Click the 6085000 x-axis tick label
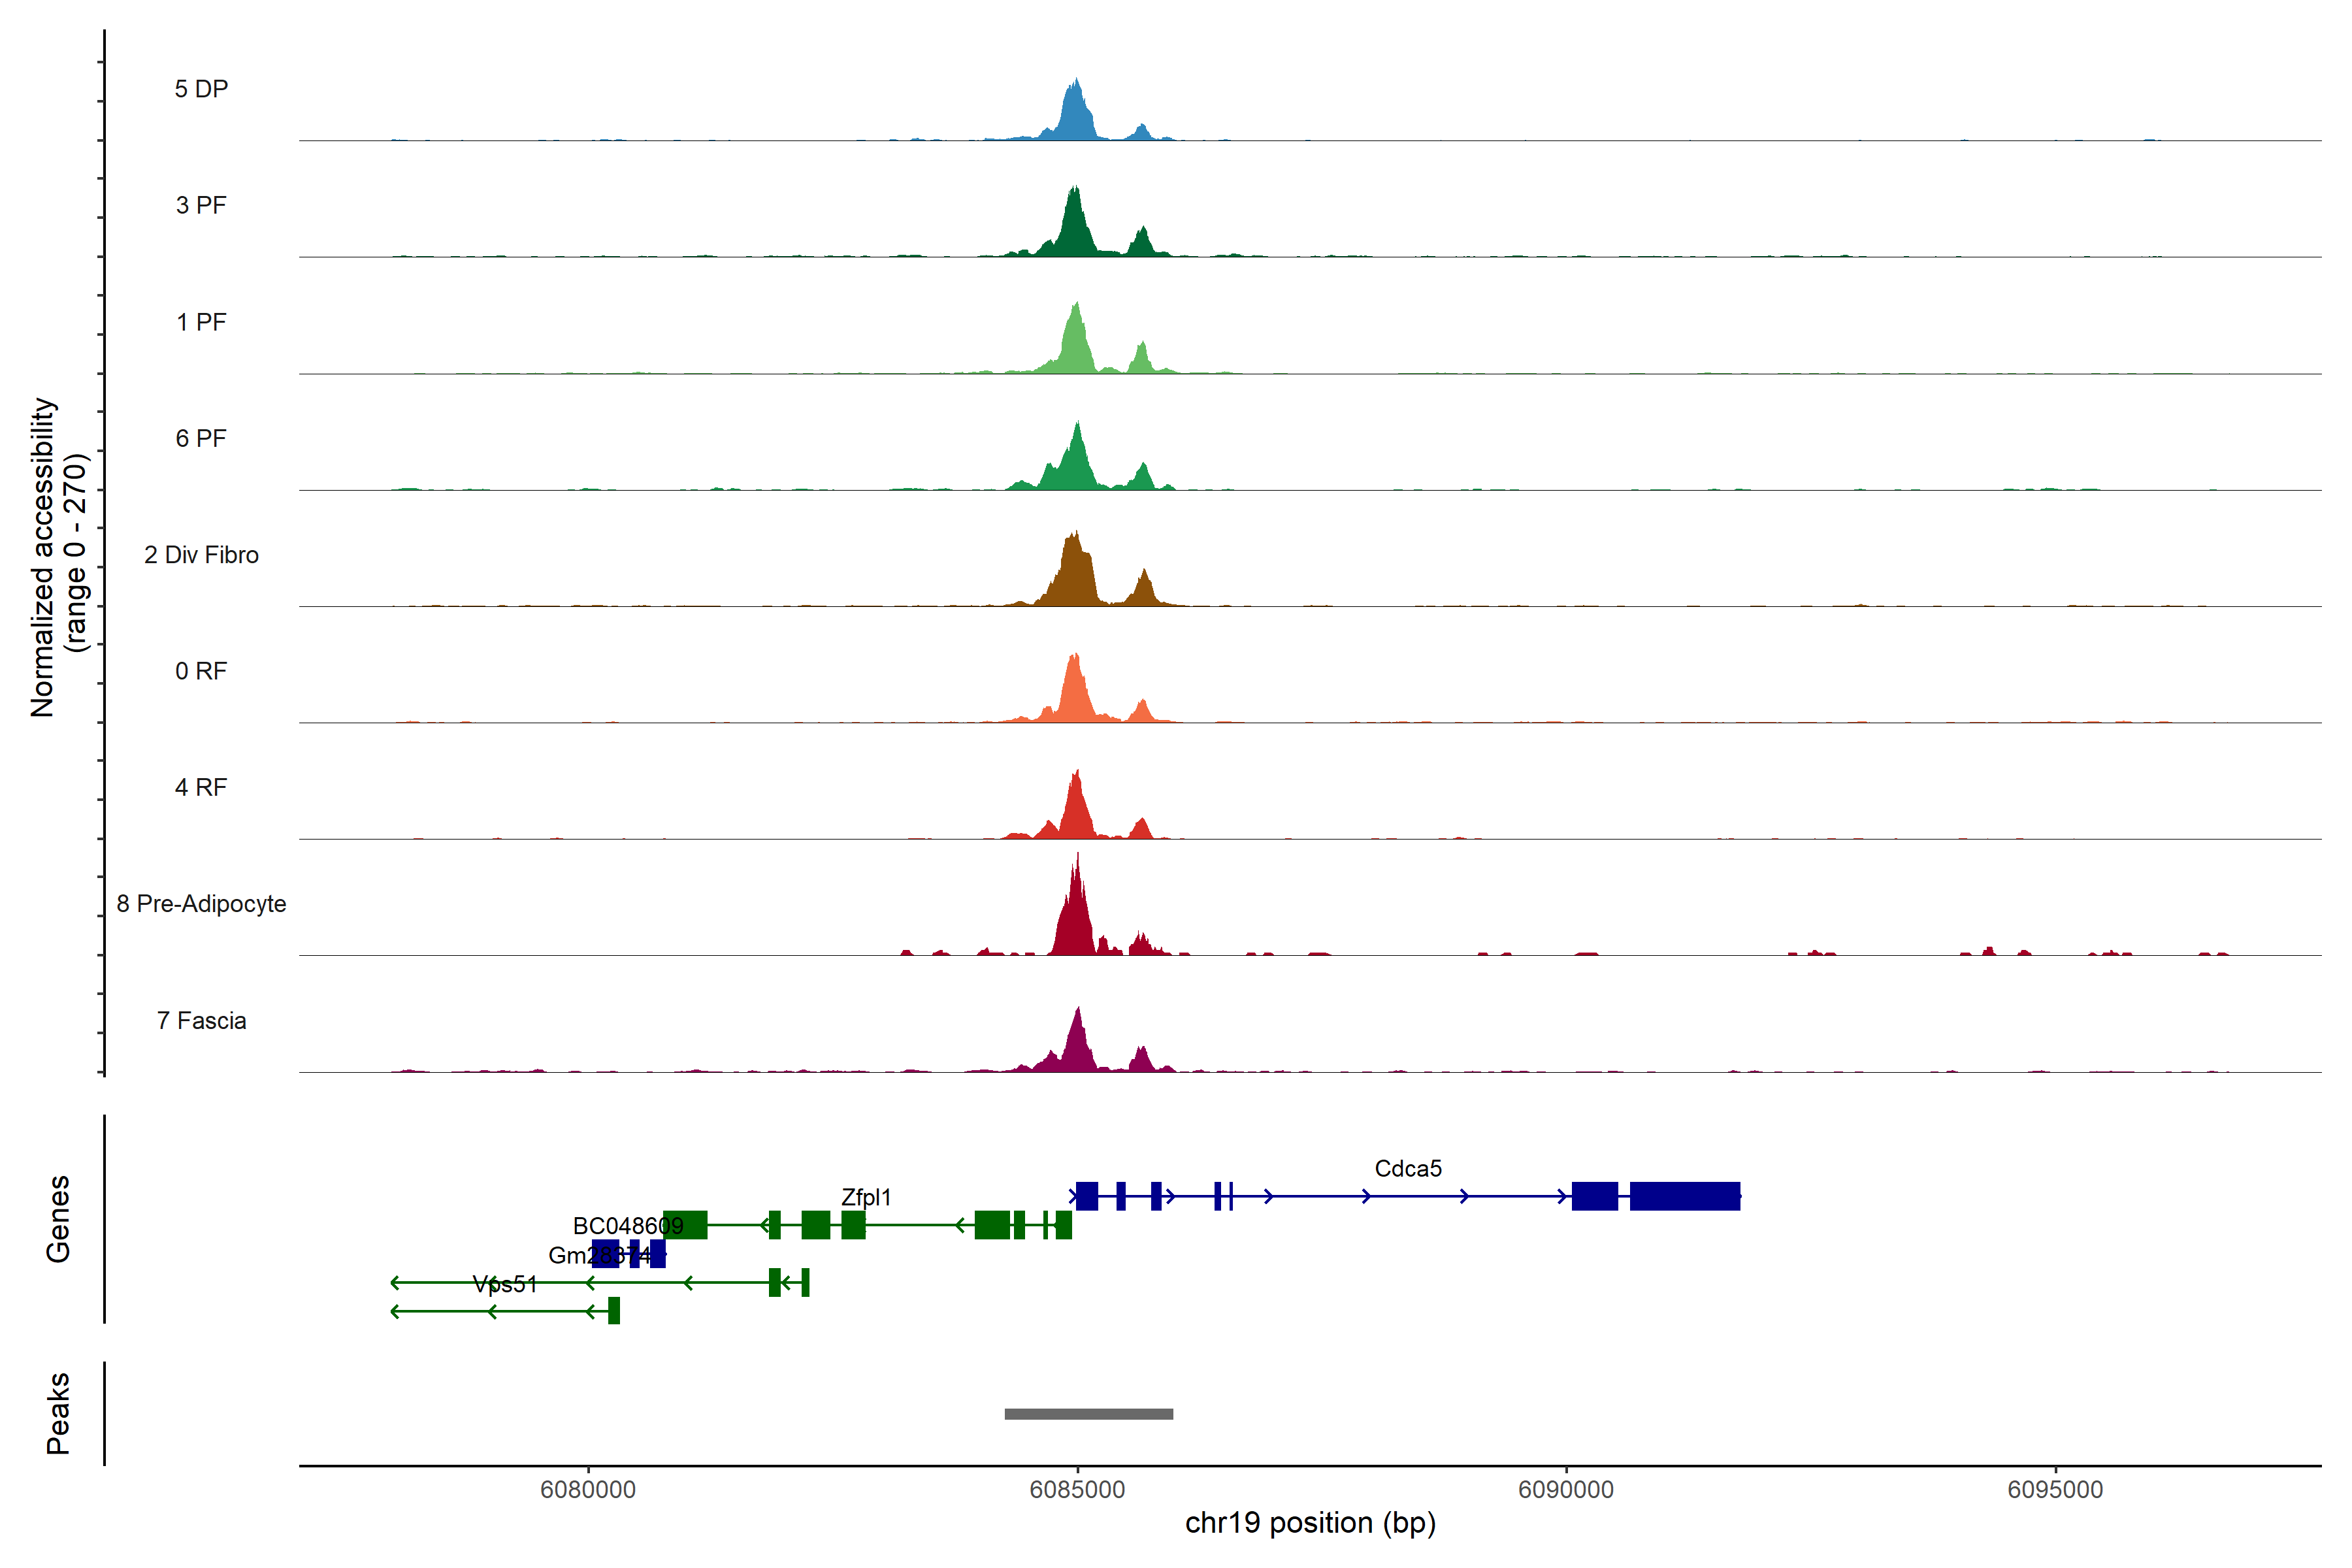 1077,1489
